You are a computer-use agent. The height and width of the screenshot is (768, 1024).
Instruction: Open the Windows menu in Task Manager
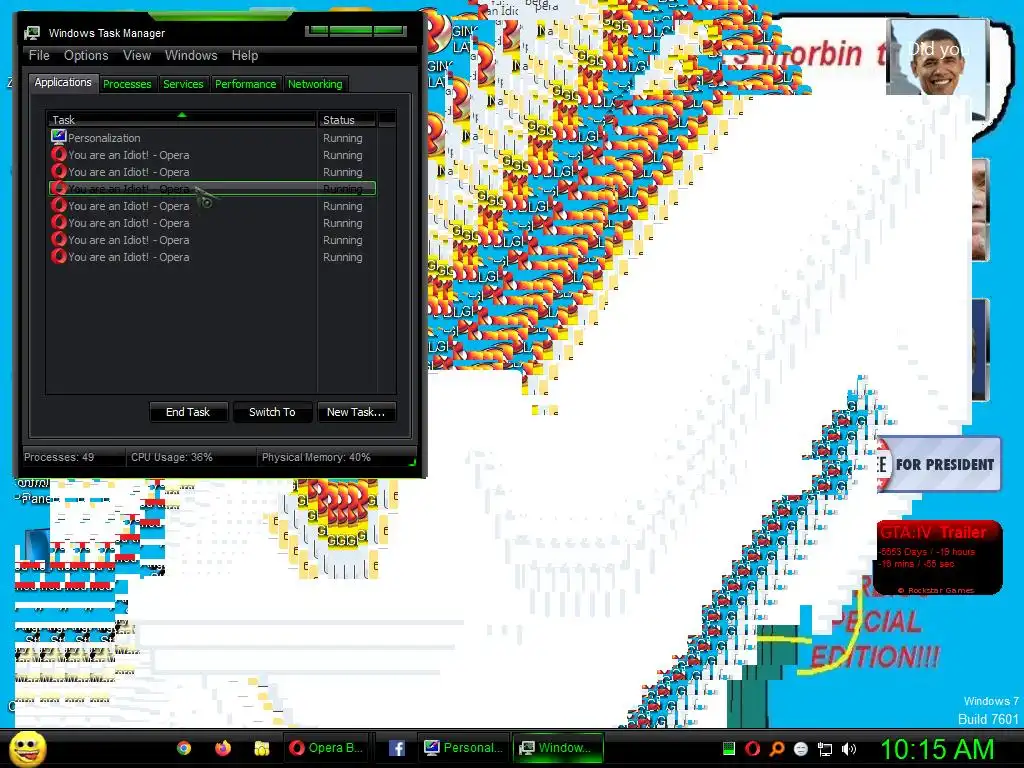(191, 56)
